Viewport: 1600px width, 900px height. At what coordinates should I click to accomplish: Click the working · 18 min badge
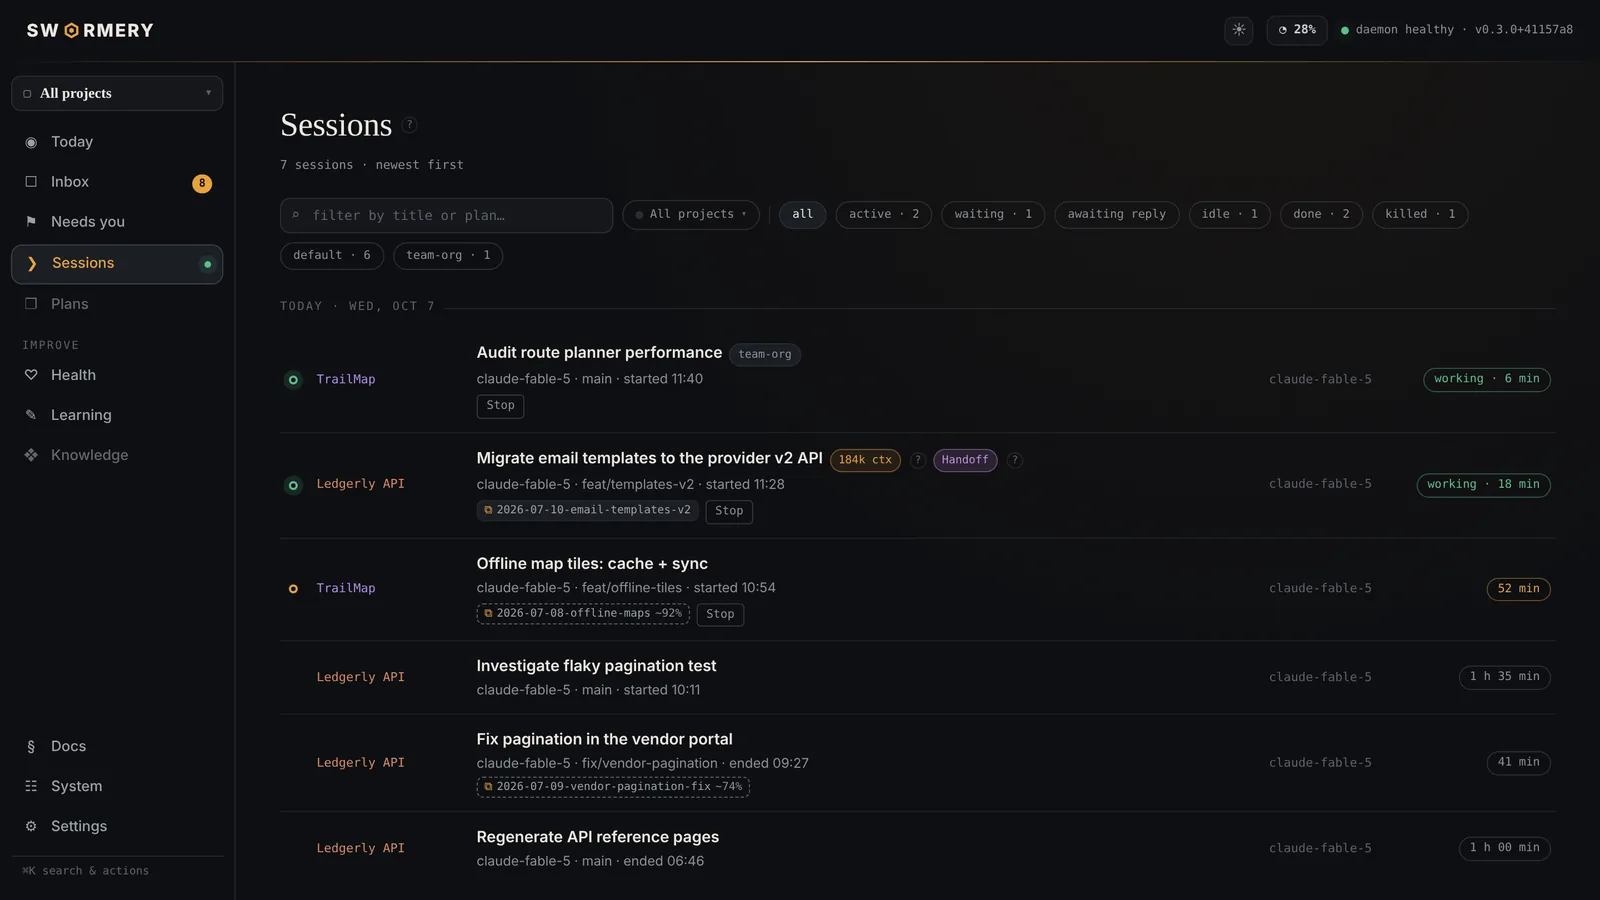coord(1483,484)
